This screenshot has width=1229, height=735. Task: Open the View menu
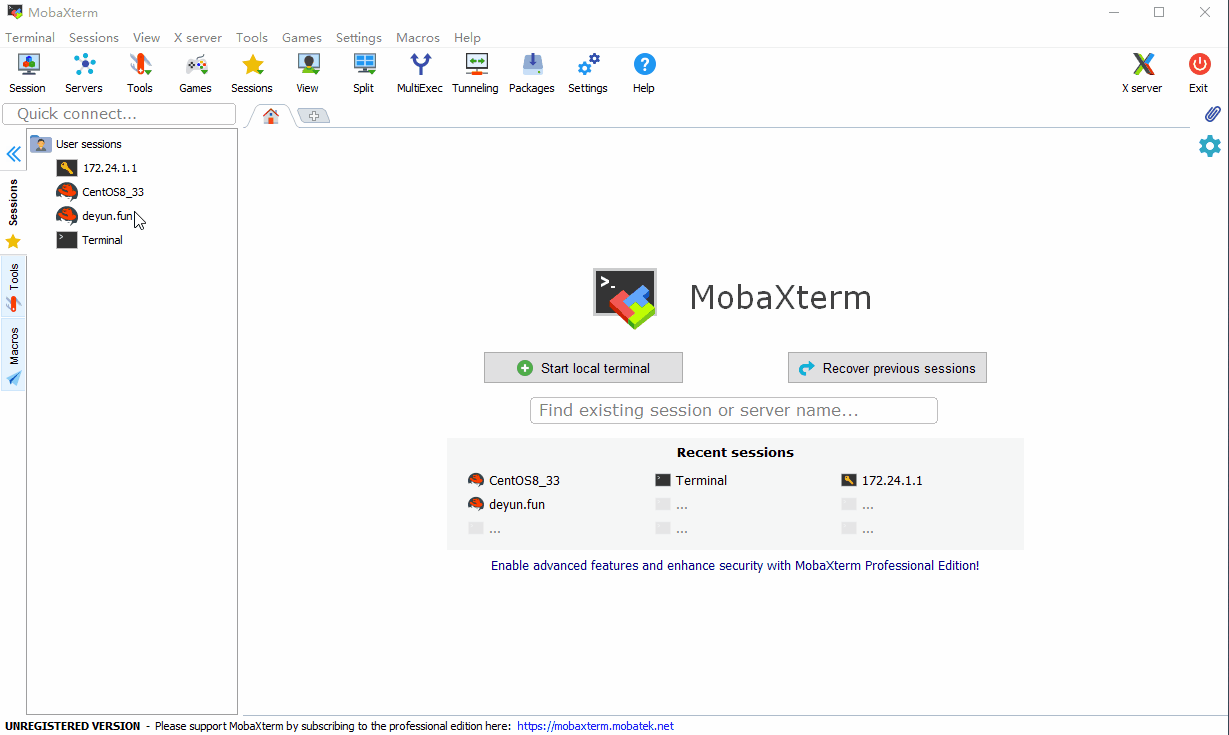(146, 38)
